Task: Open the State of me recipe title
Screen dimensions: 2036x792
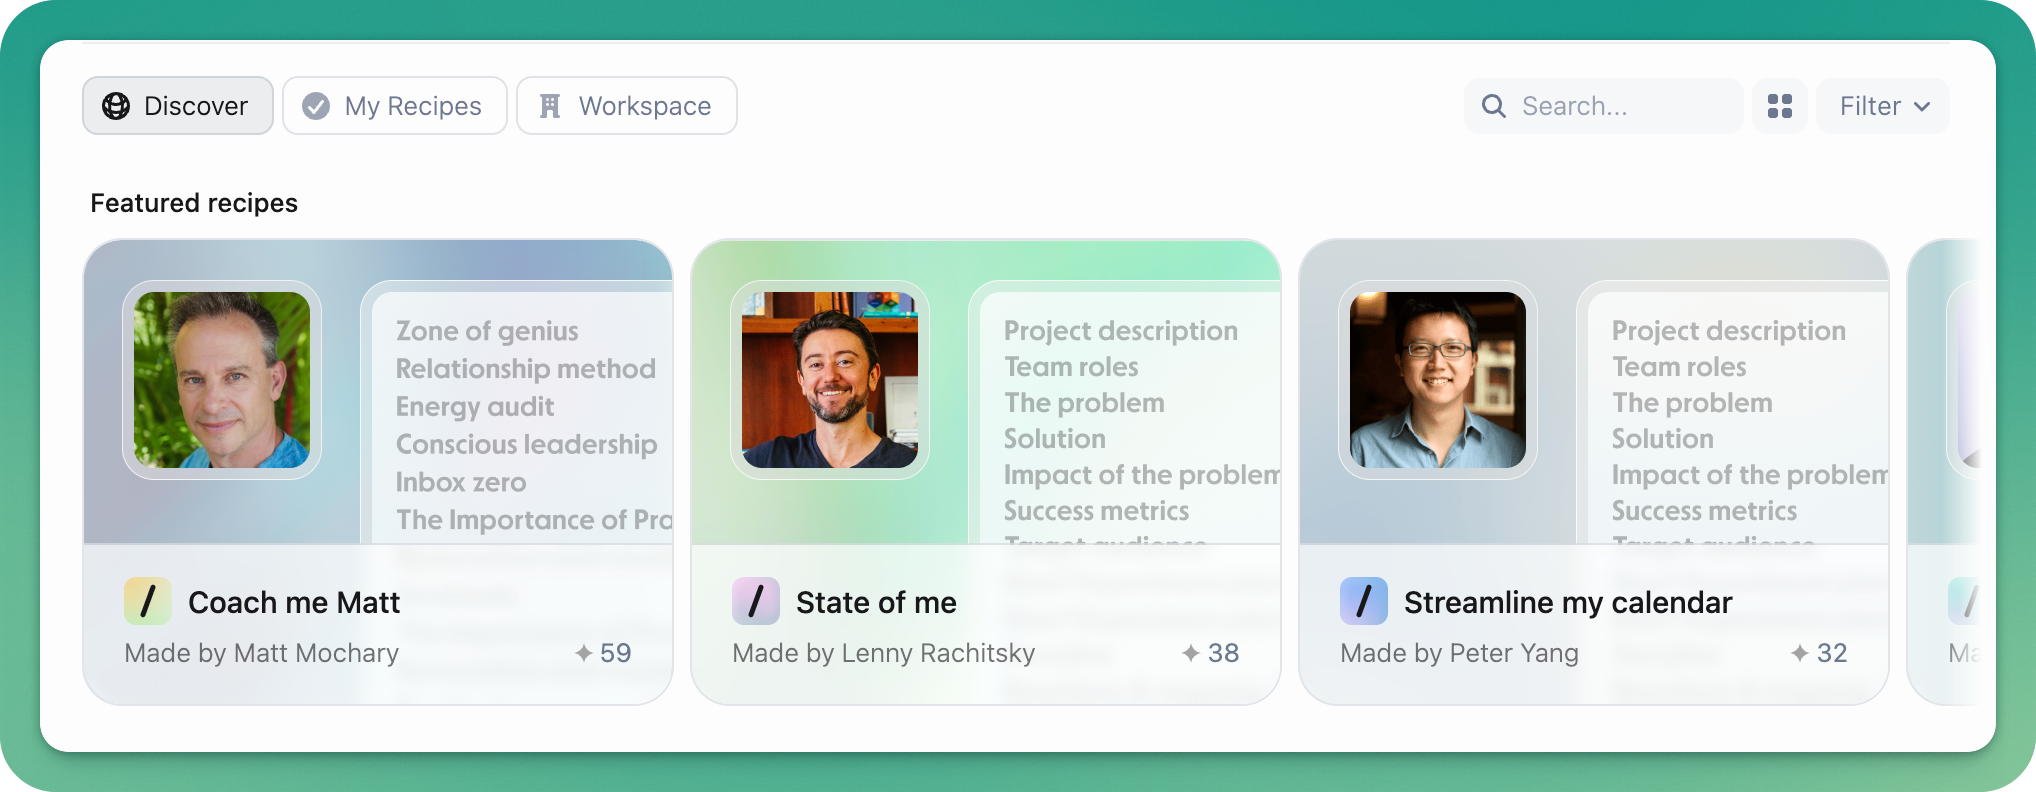Action: (876, 602)
